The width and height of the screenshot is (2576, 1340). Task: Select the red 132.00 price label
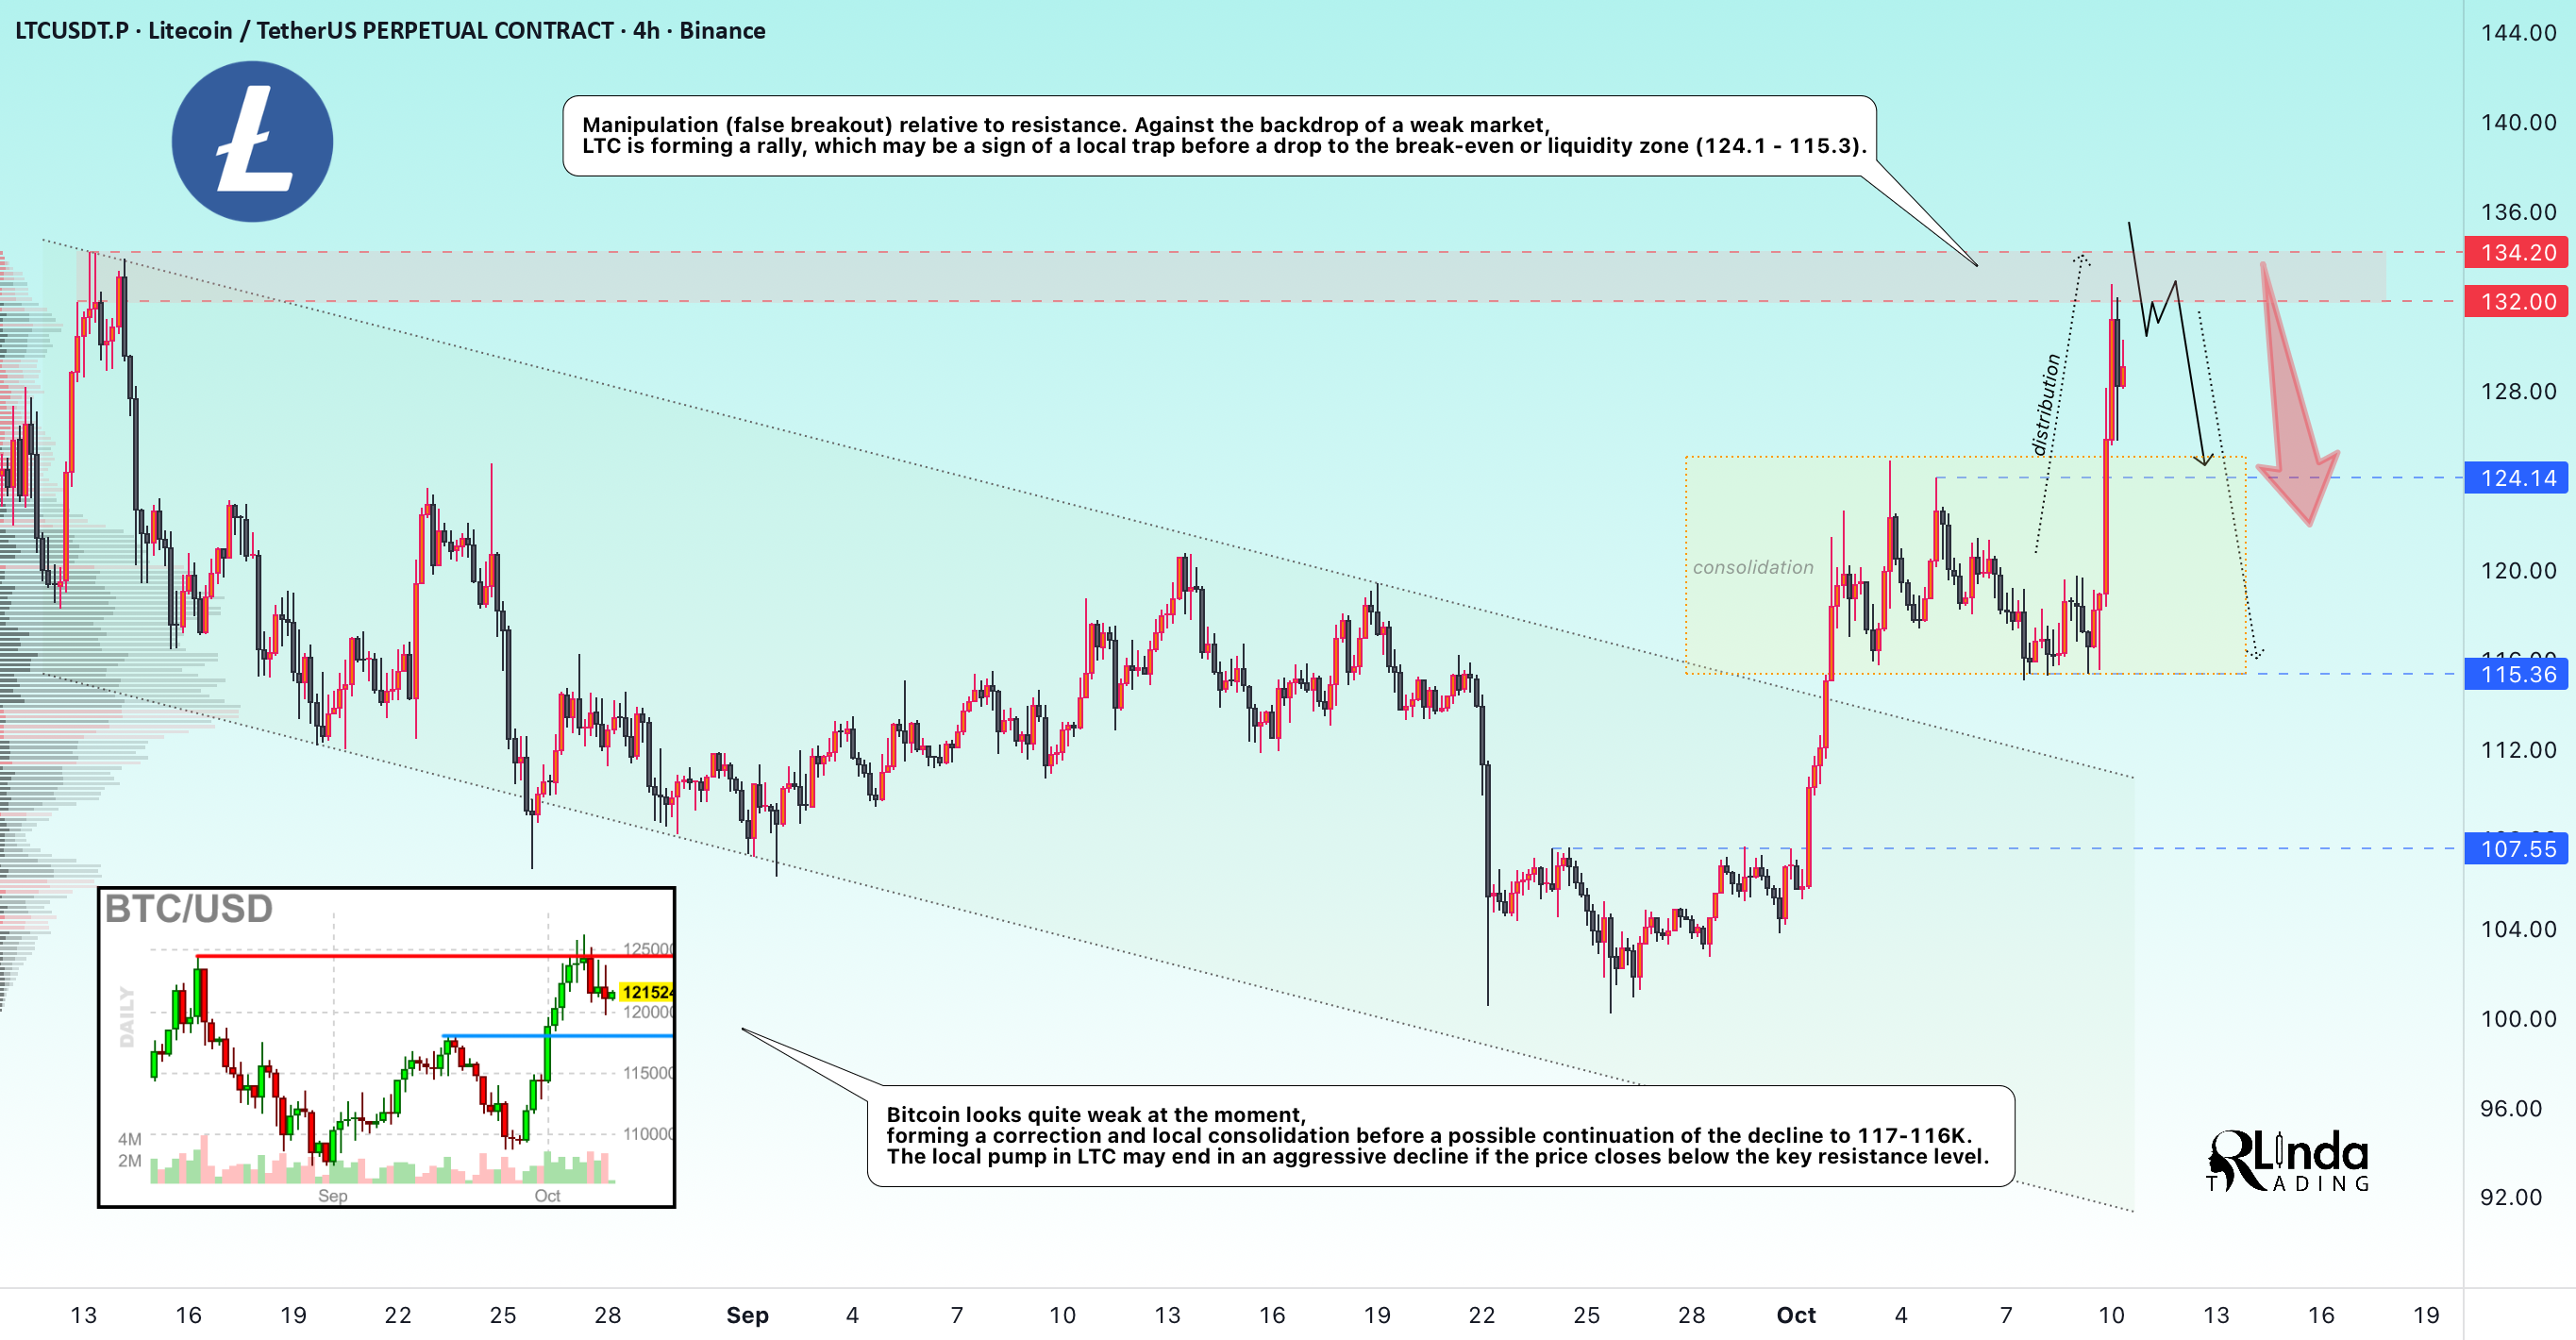(2517, 301)
